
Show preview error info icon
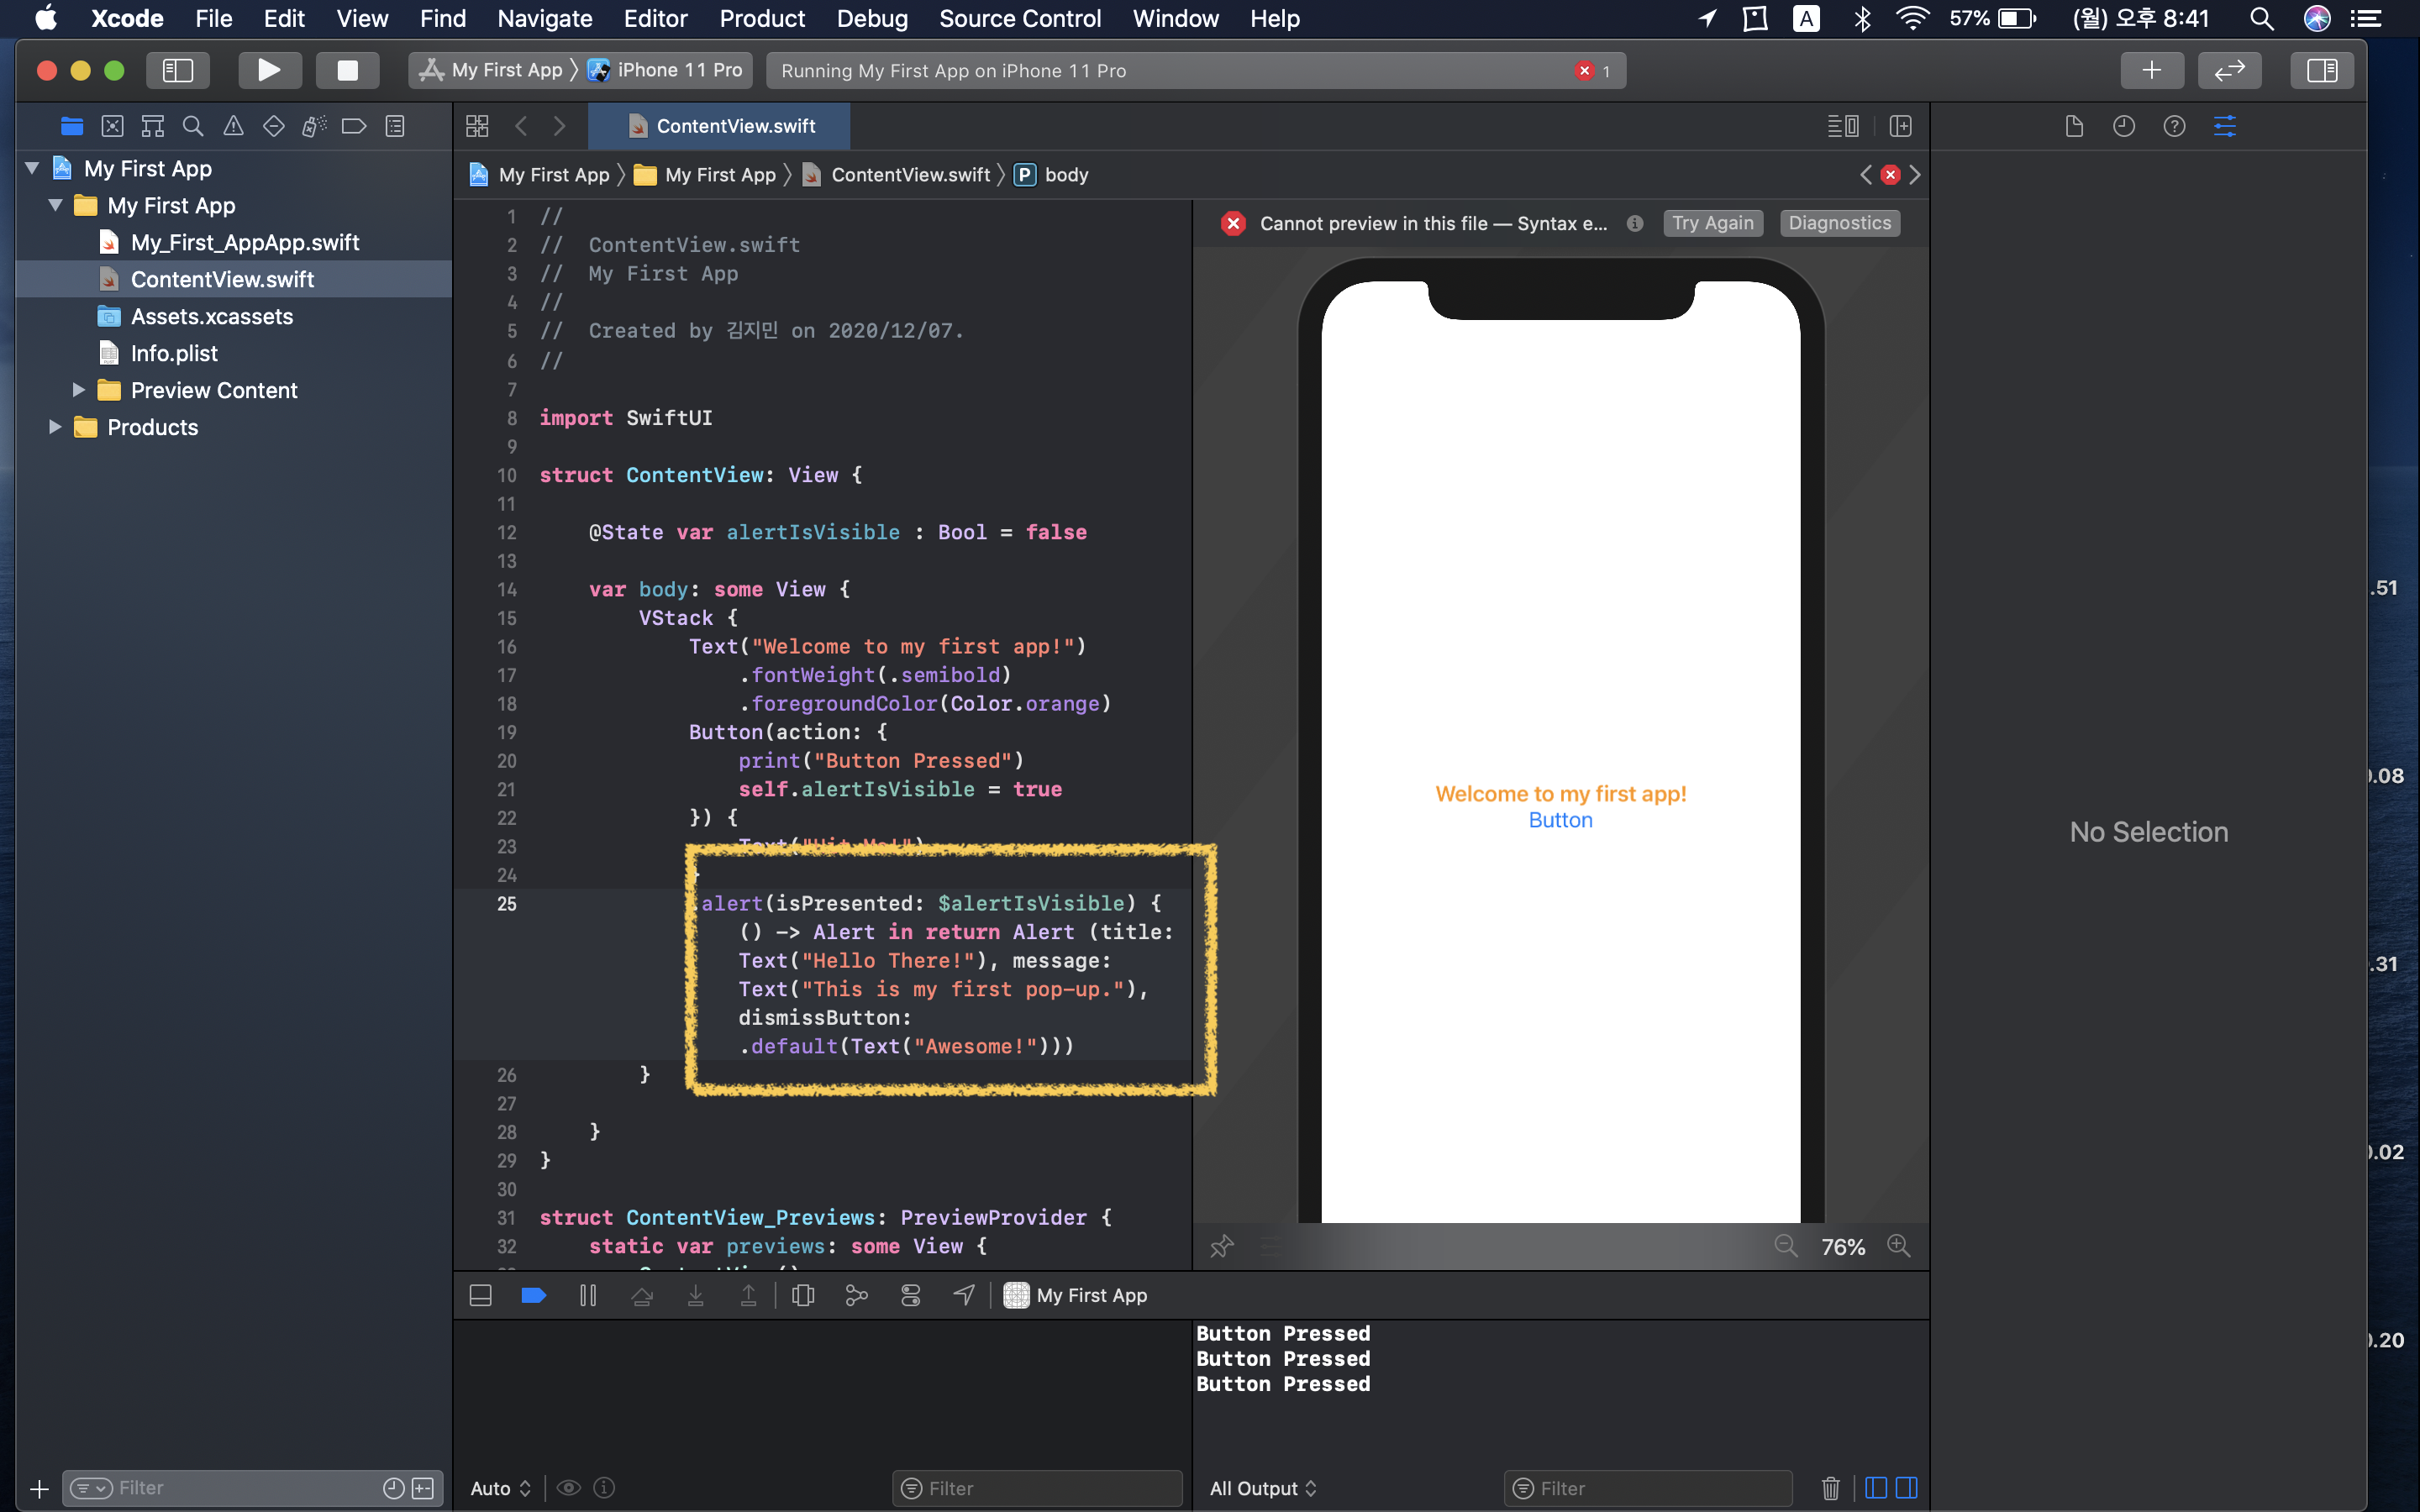point(1635,223)
